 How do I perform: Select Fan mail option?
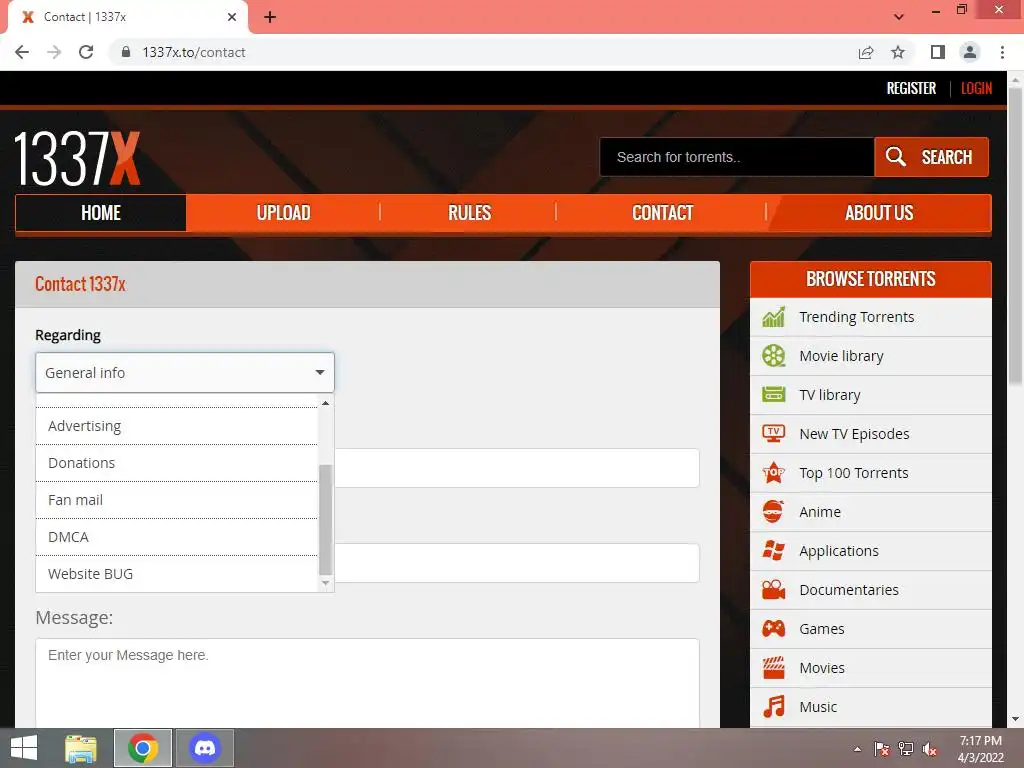point(176,500)
